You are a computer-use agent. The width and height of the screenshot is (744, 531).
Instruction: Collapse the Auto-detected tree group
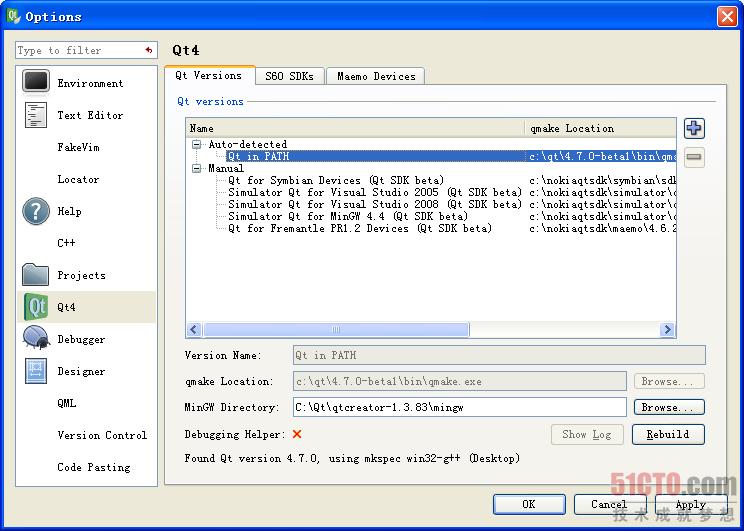point(196,144)
